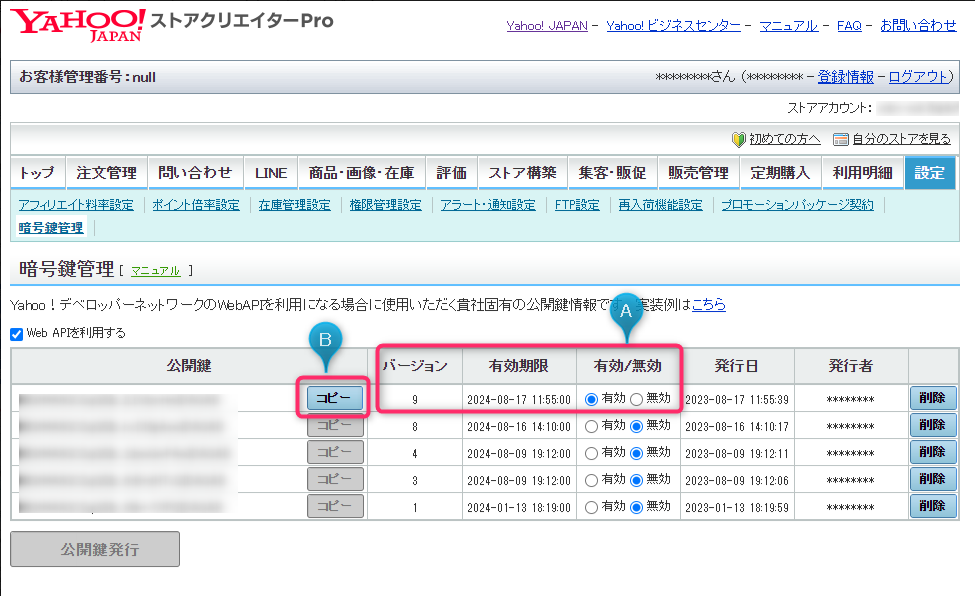The image size is (975, 596).
Task: Click the beginner mark icon beside 初めての方へ
Action: 738,139
